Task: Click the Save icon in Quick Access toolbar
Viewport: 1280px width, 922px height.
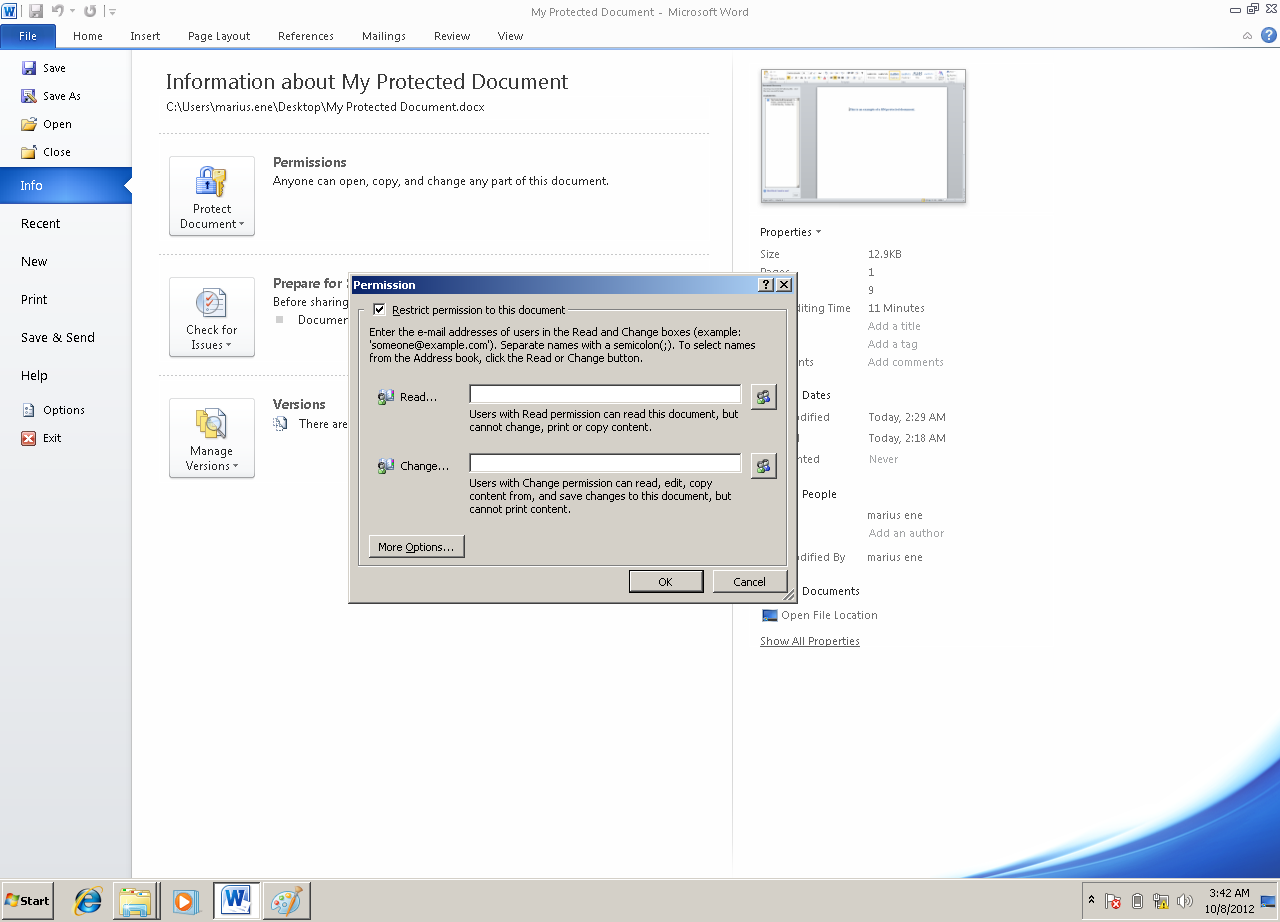Action: 36,11
